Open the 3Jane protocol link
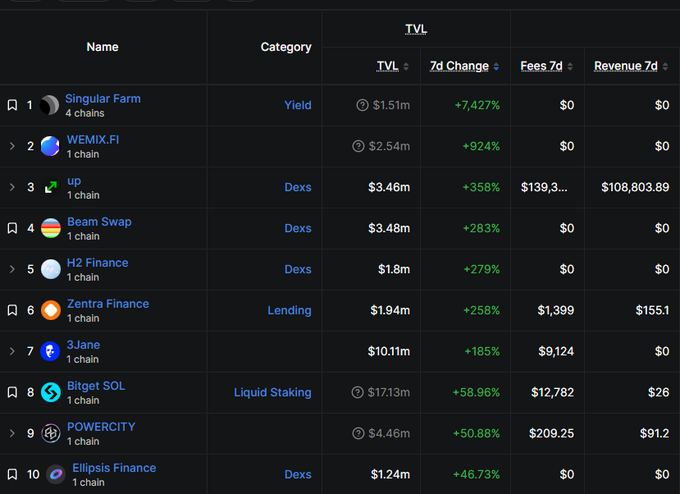 tap(83, 345)
